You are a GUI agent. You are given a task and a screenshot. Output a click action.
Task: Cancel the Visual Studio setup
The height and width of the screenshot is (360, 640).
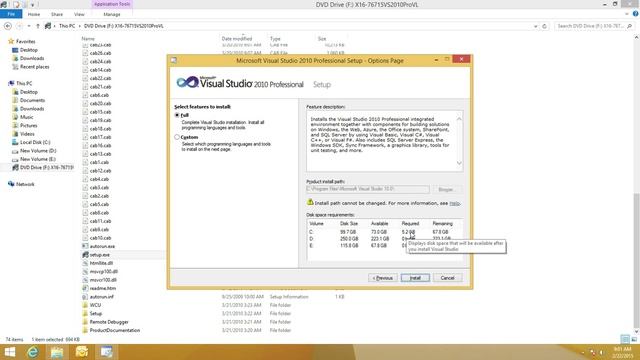(x=447, y=278)
